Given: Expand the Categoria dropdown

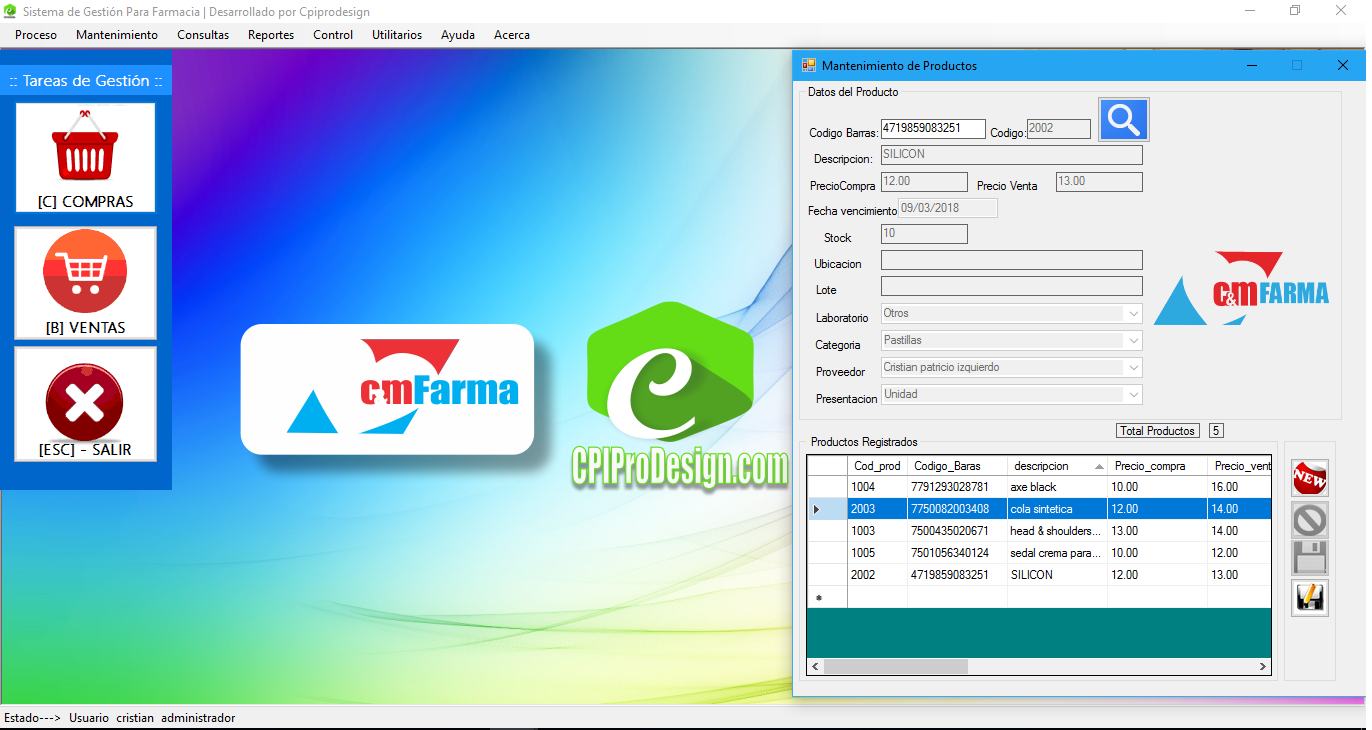Looking at the screenshot, I should point(1133,341).
